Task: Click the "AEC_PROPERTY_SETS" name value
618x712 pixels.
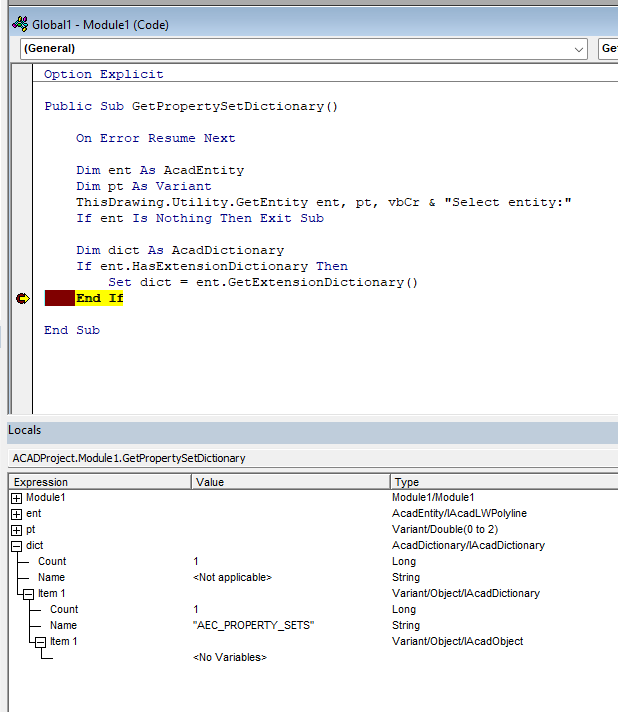Action: 254,625
